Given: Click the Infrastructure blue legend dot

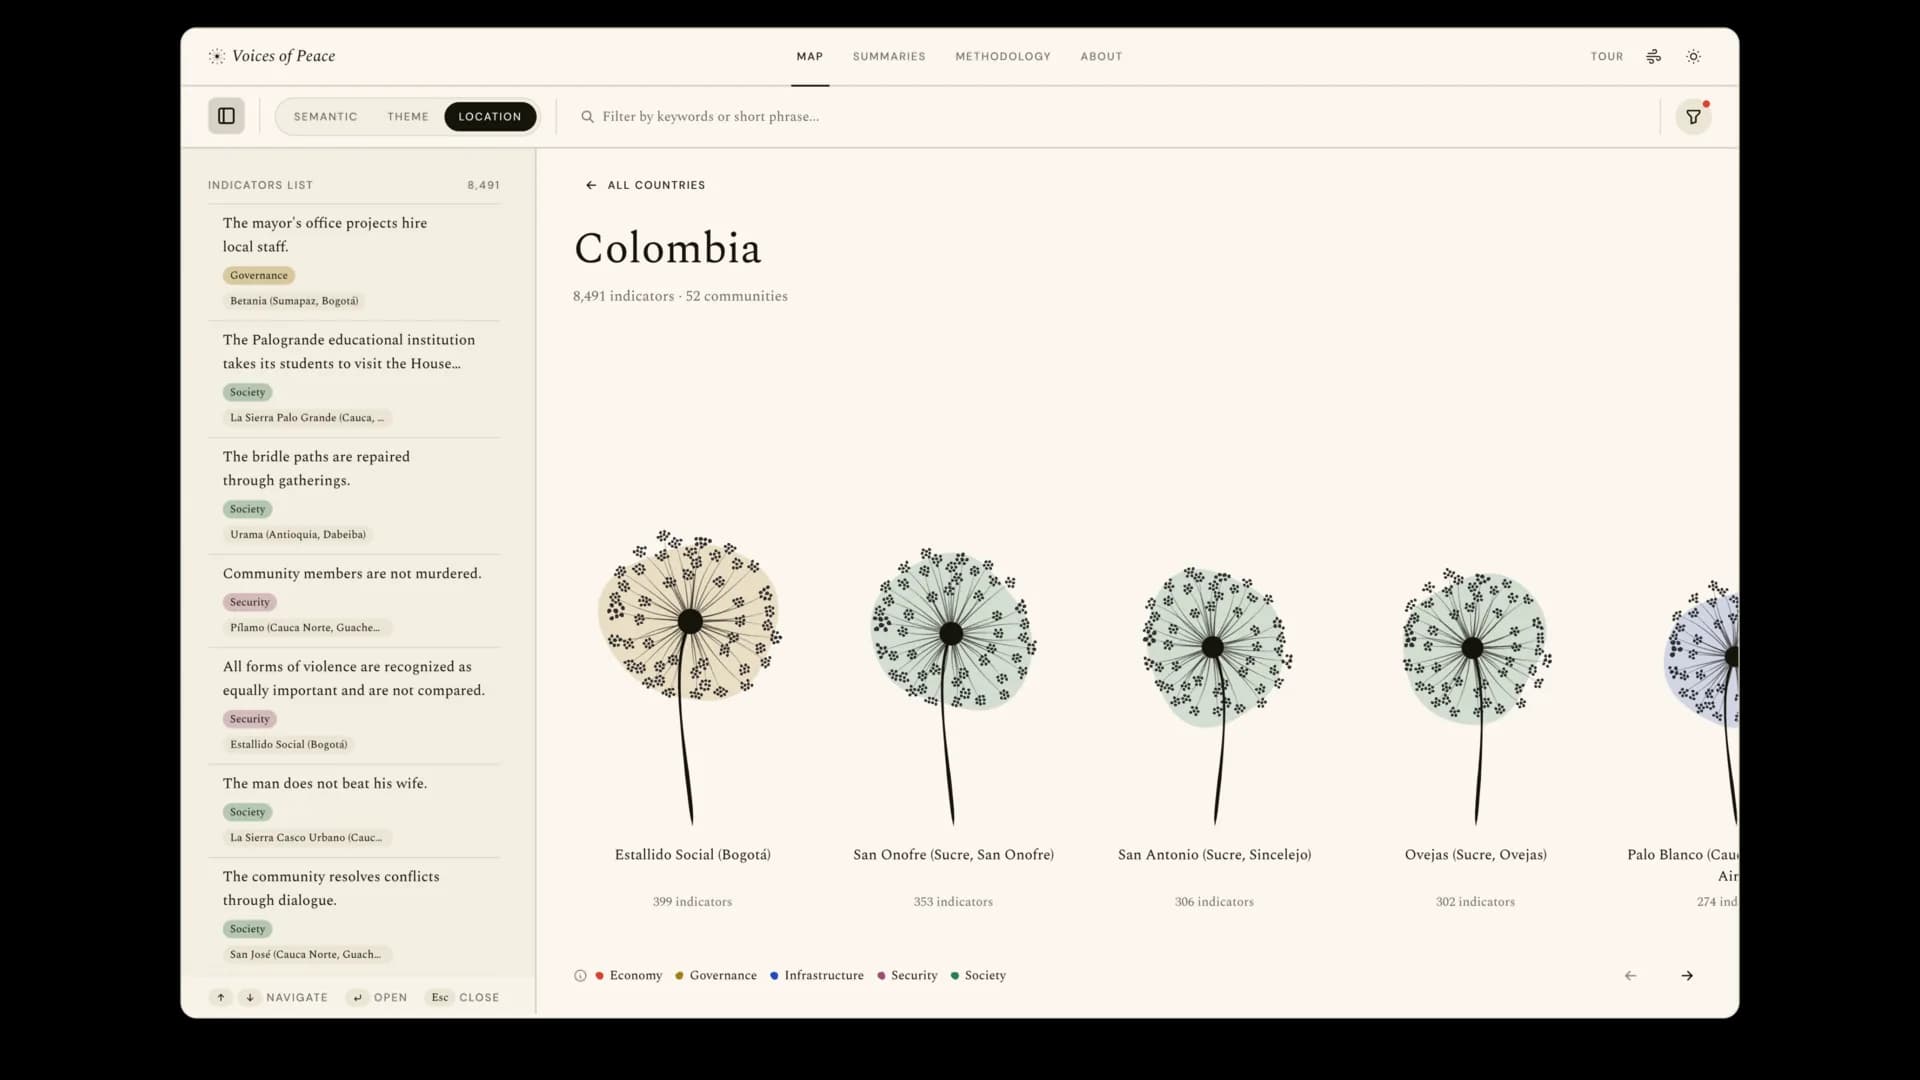Looking at the screenshot, I should (x=774, y=976).
